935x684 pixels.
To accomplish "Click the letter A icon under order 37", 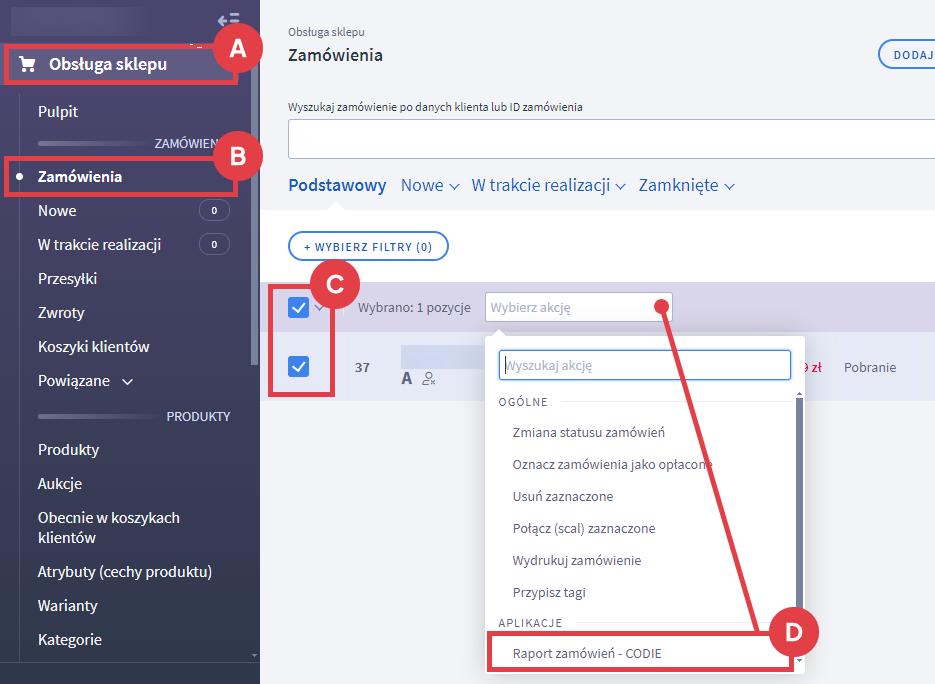I will [x=407, y=379].
